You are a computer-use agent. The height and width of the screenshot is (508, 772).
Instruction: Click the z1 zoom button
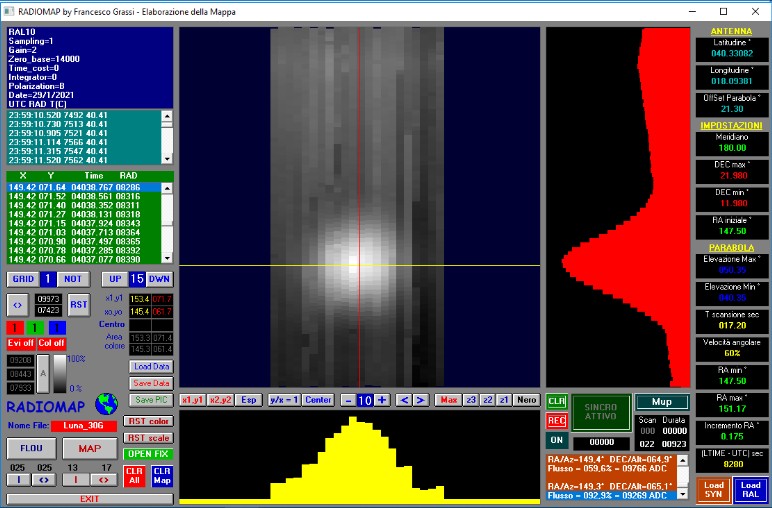coord(504,400)
